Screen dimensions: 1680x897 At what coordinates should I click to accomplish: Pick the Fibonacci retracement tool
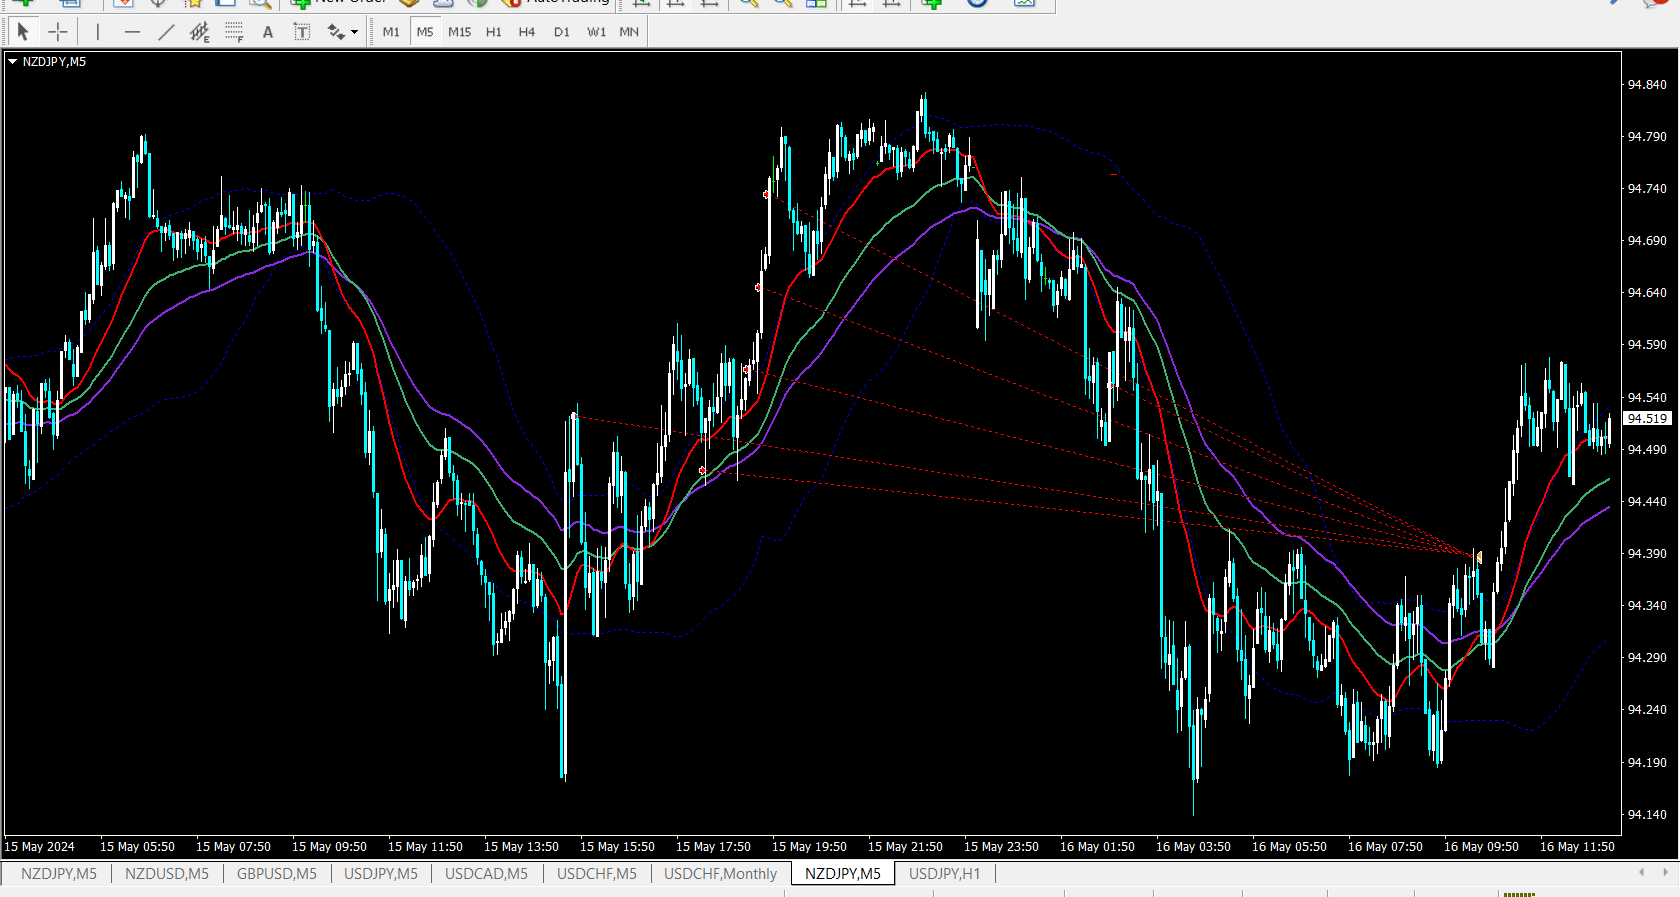pos(234,32)
